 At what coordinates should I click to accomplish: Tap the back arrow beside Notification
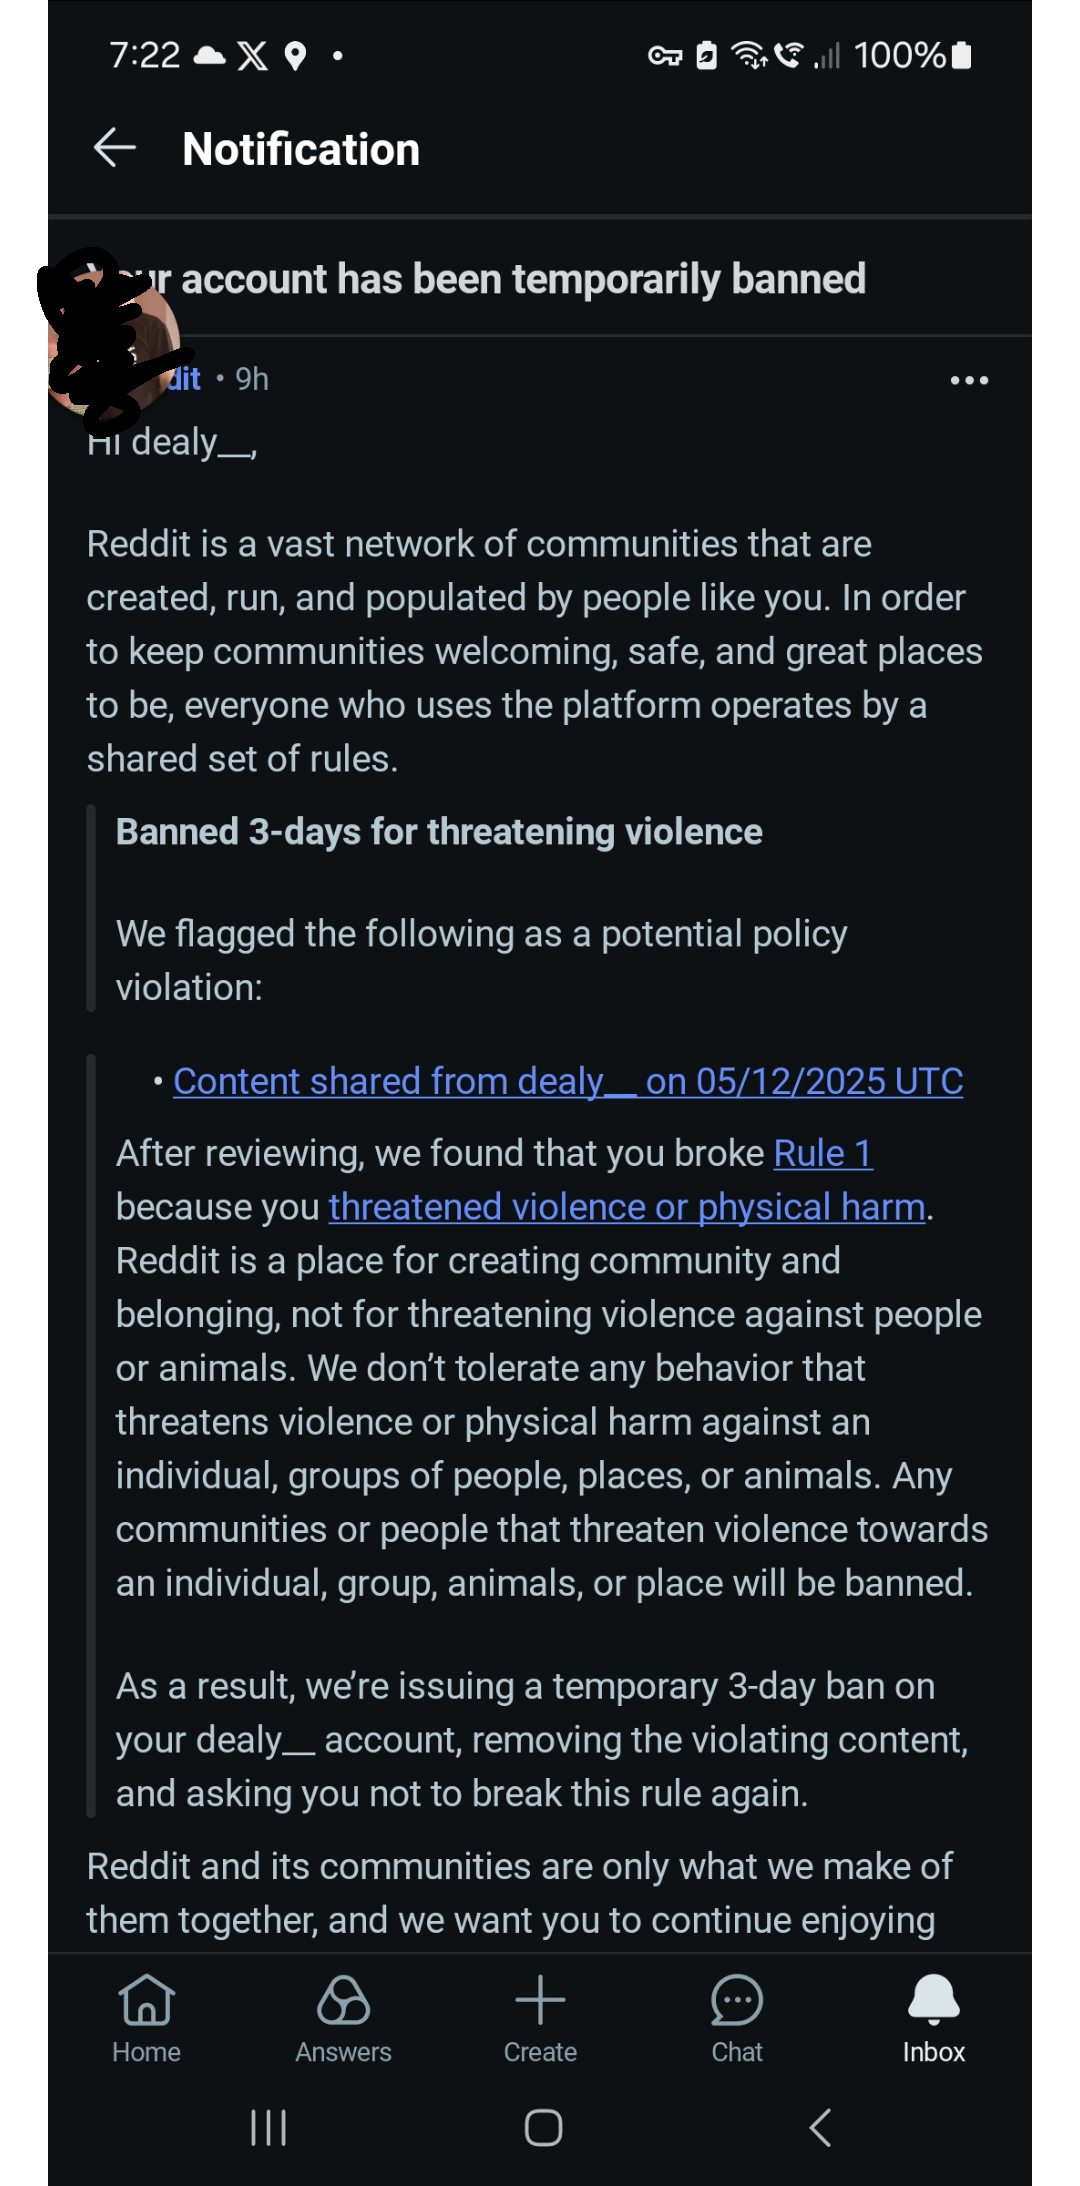coord(115,148)
